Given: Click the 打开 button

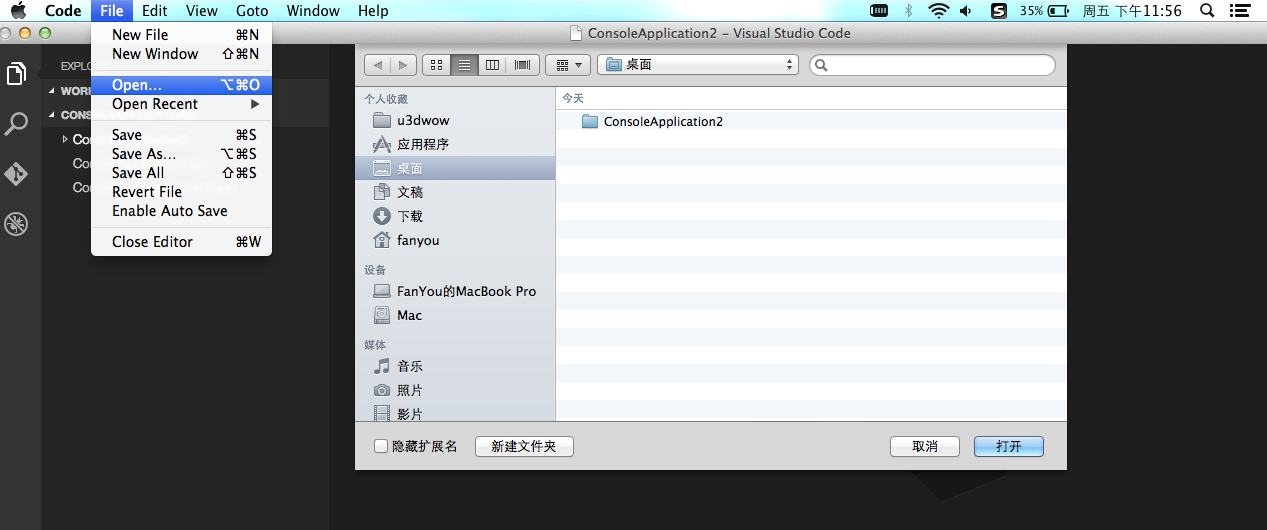Looking at the screenshot, I should pos(1009,446).
